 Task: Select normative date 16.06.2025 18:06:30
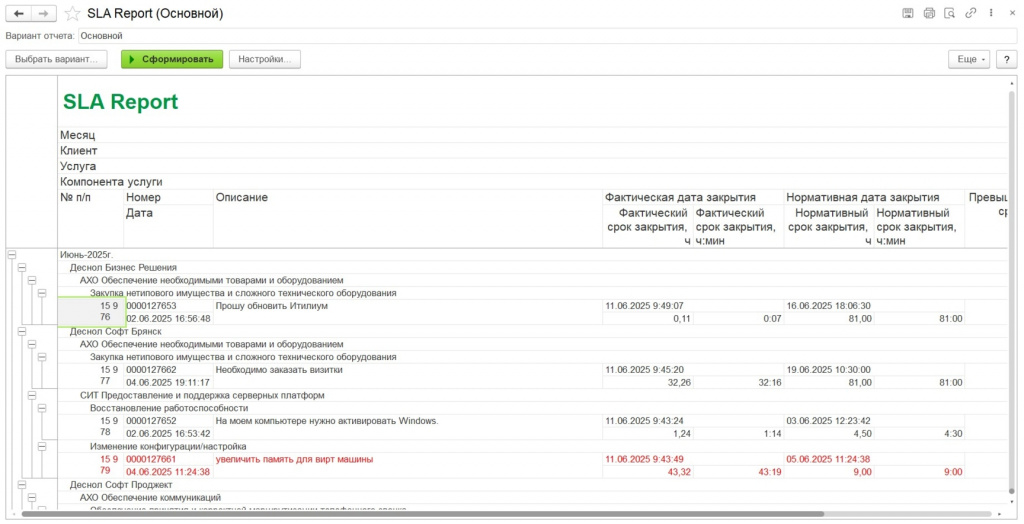pos(828,306)
